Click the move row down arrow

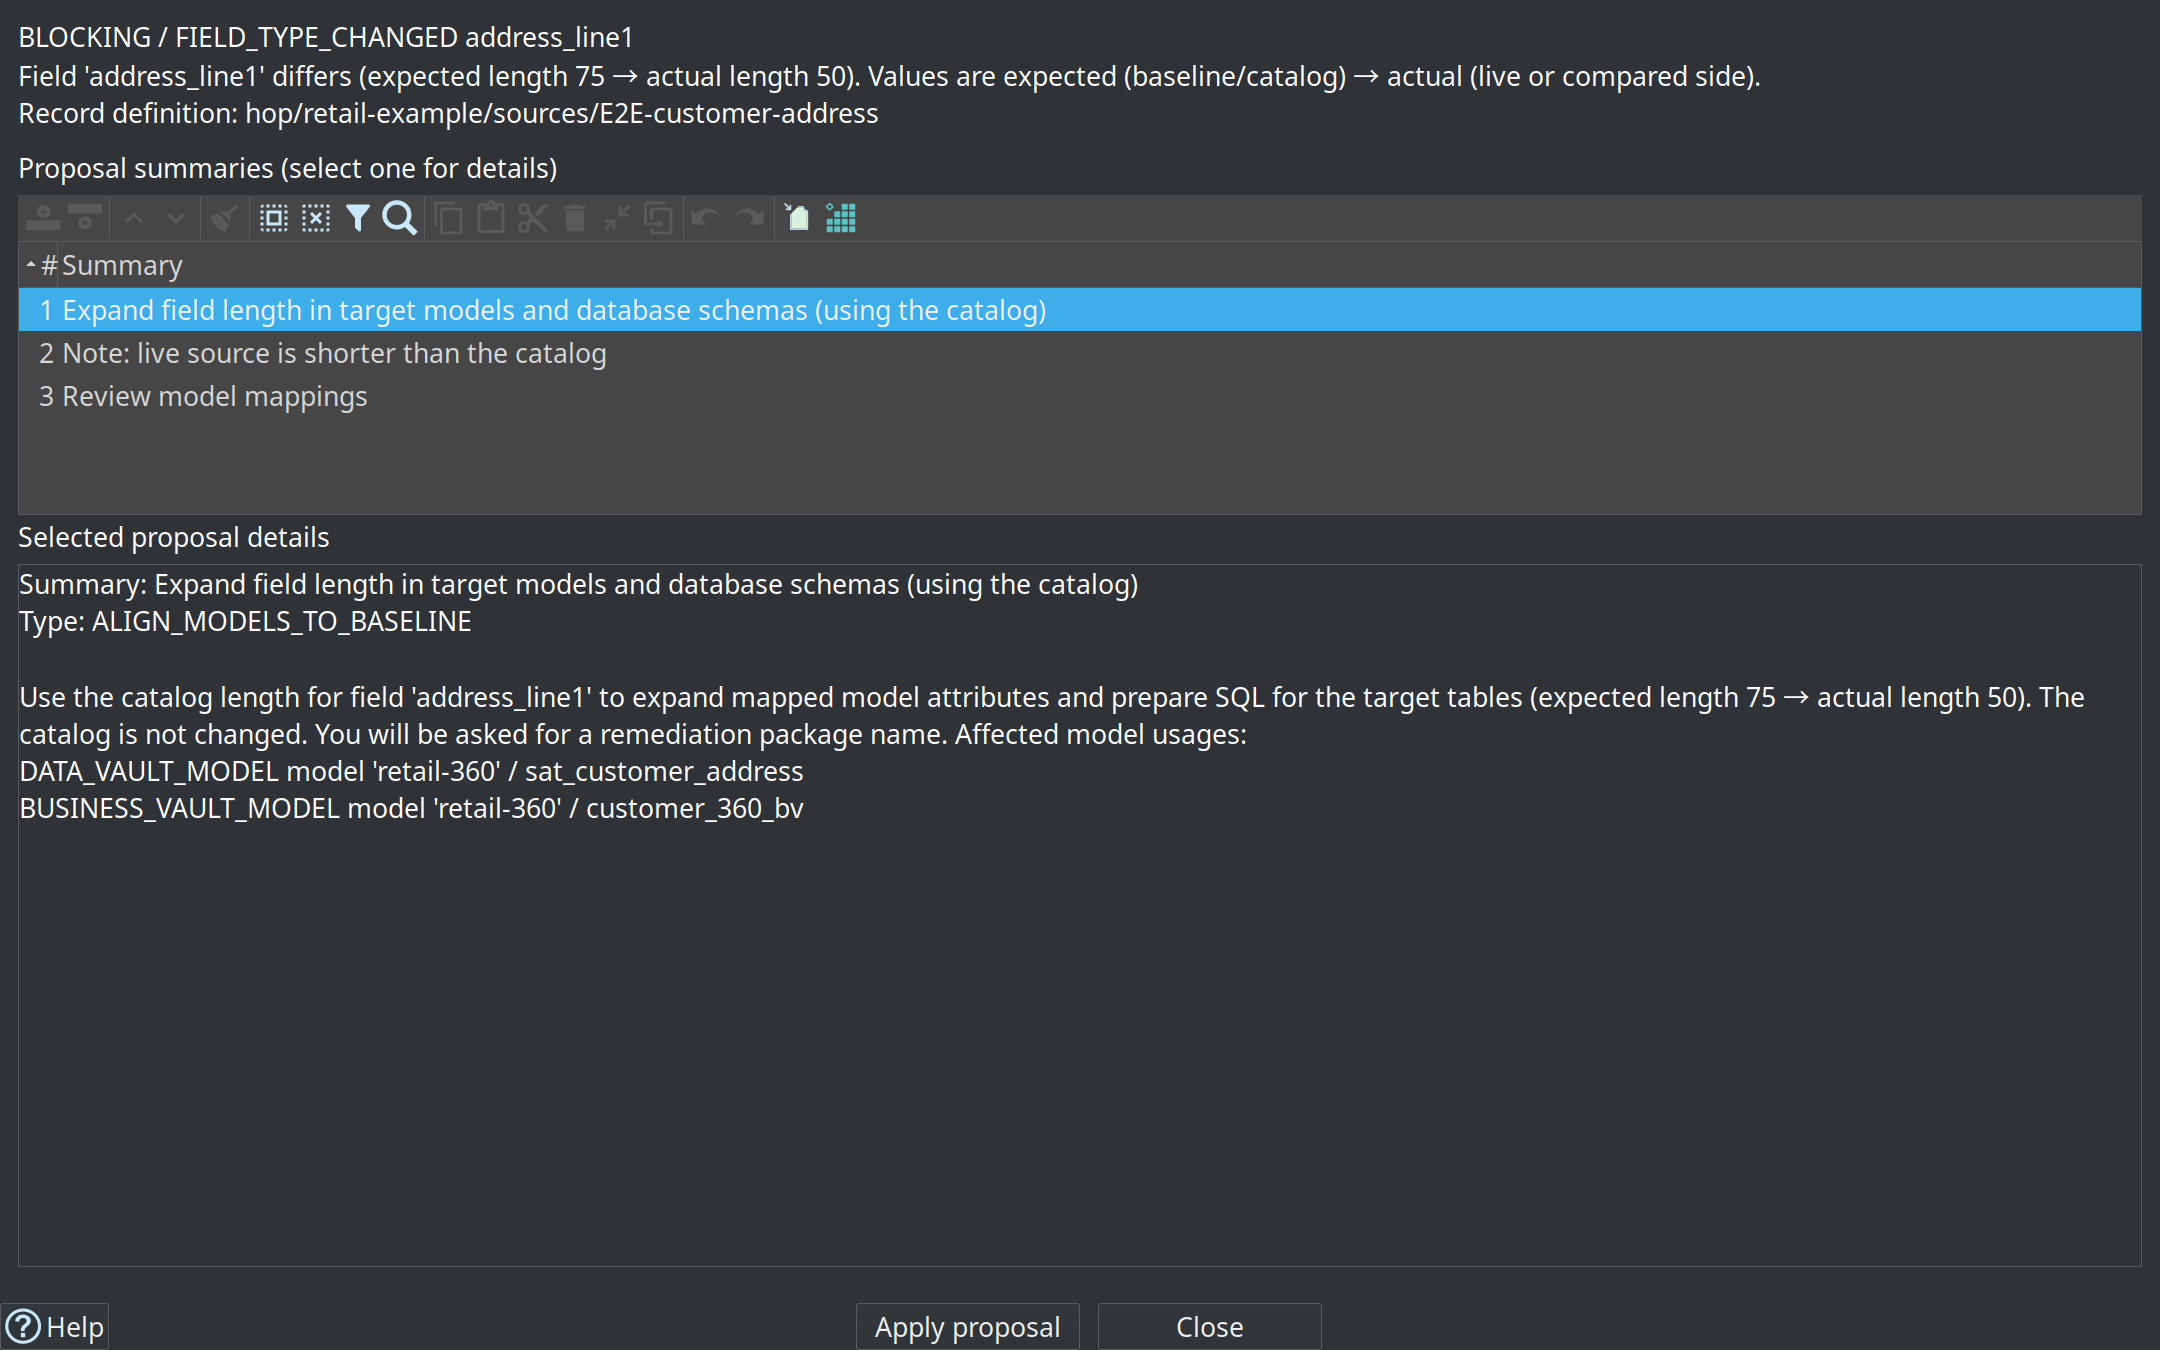tap(176, 218)
